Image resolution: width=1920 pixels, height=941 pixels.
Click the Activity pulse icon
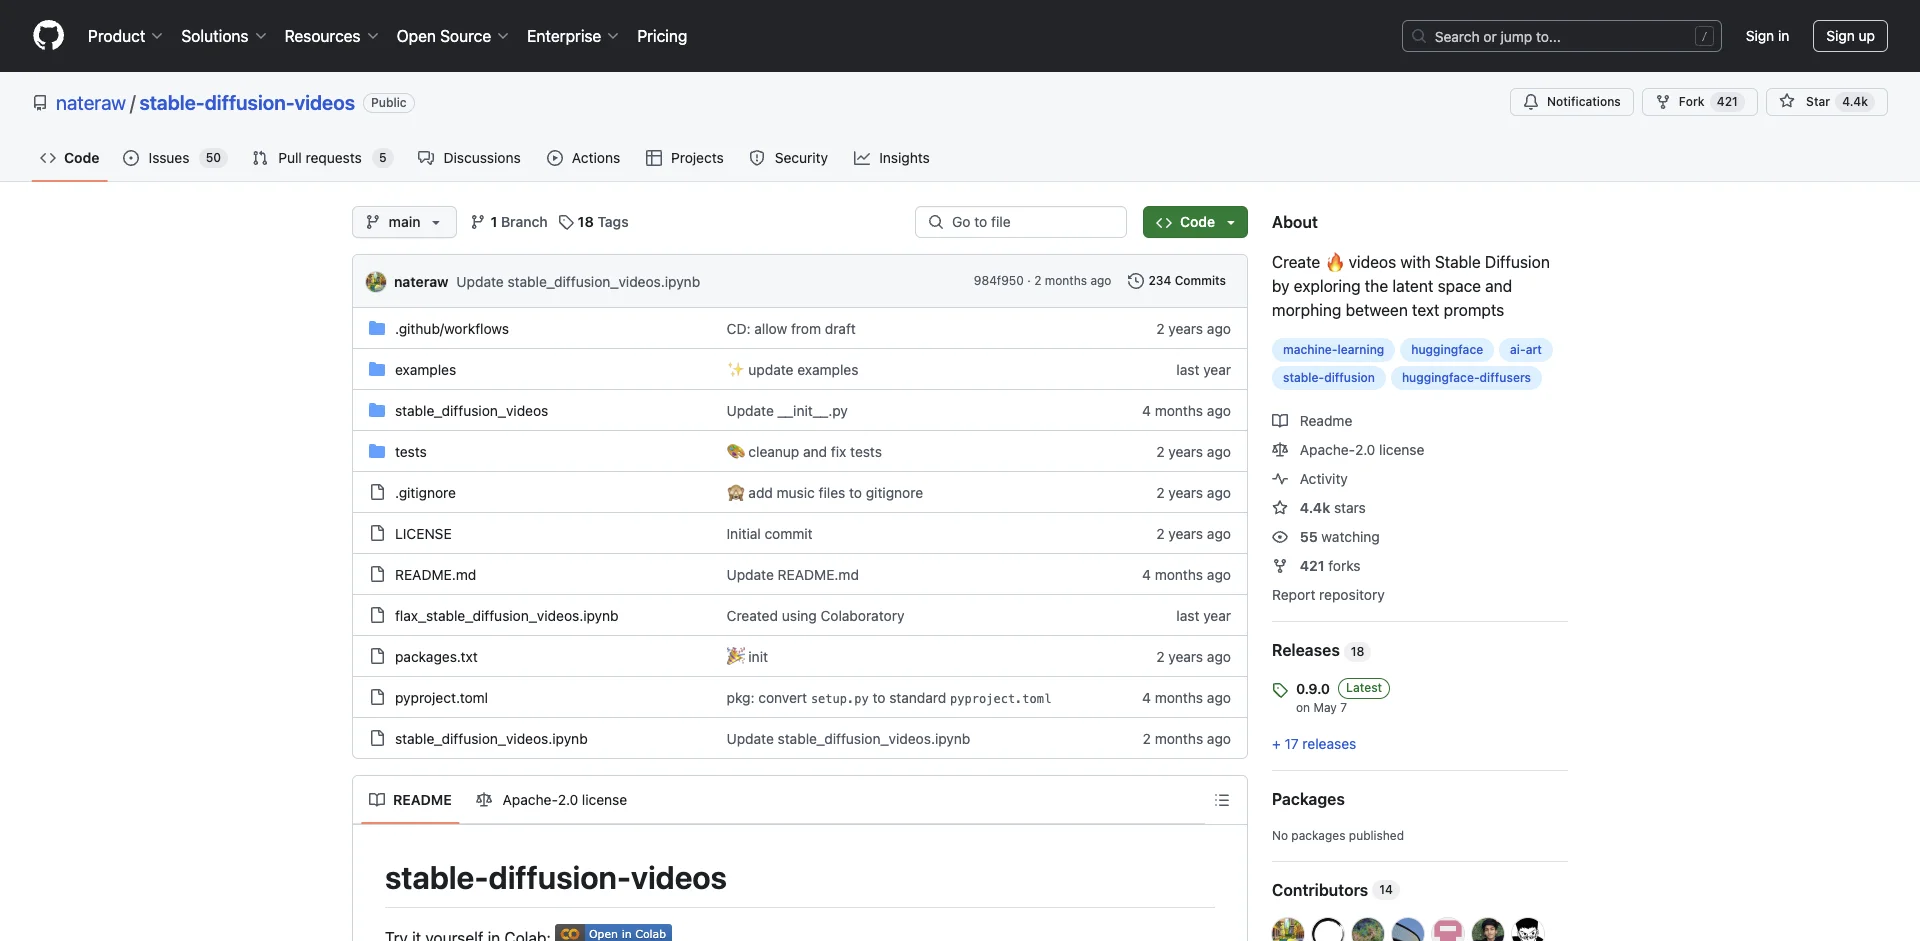pos(1280,479)
